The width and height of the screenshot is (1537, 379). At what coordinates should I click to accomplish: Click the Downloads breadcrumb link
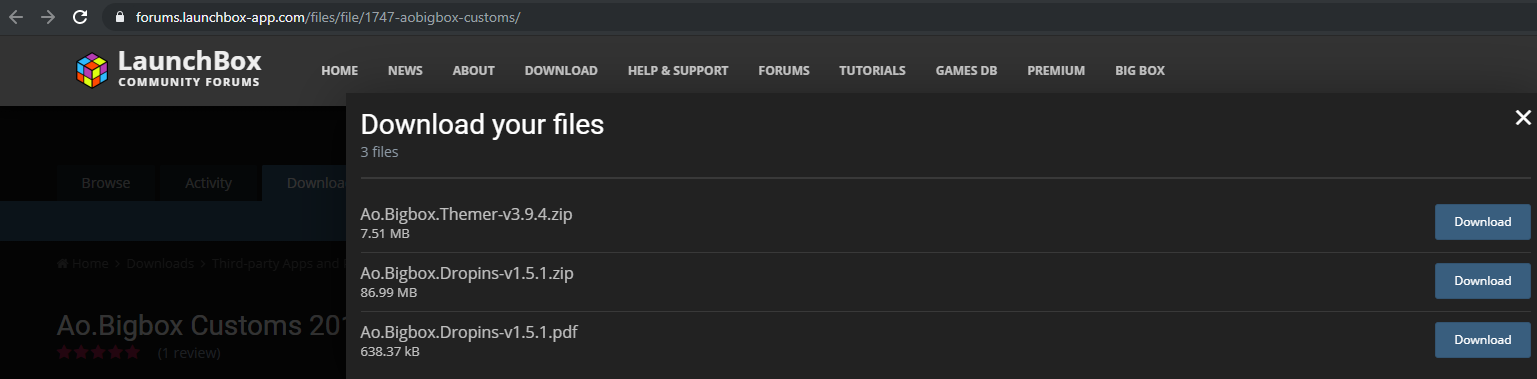[160, 263]
